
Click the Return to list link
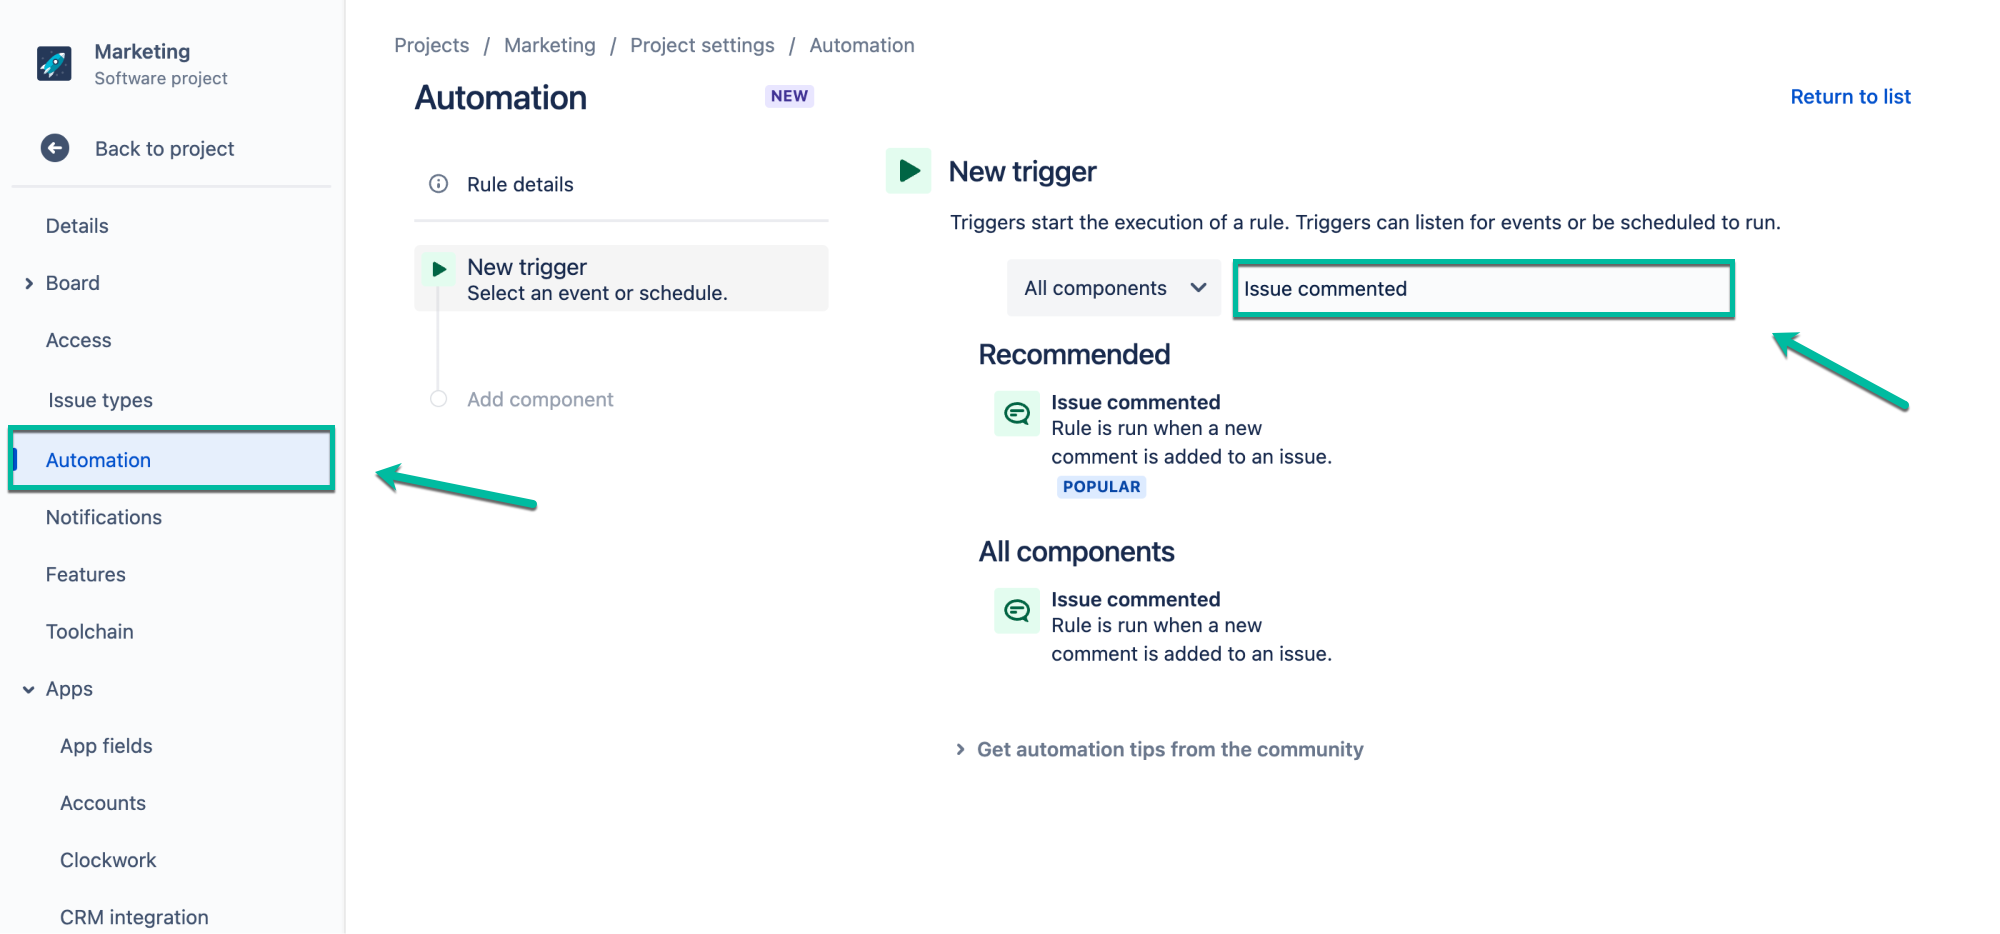[x=1850, y=96]
